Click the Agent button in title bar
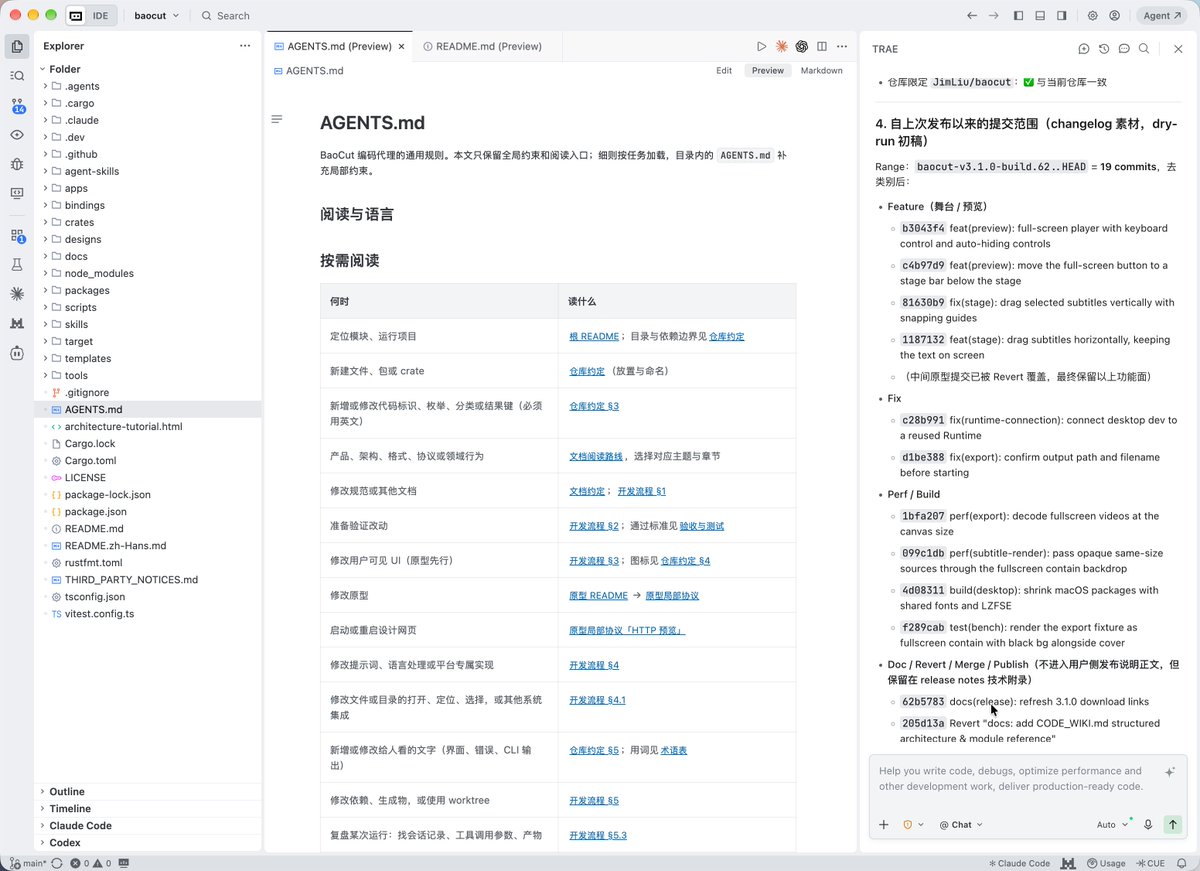This screenshot has width=1200, height=871. (x=1162, y=16)
